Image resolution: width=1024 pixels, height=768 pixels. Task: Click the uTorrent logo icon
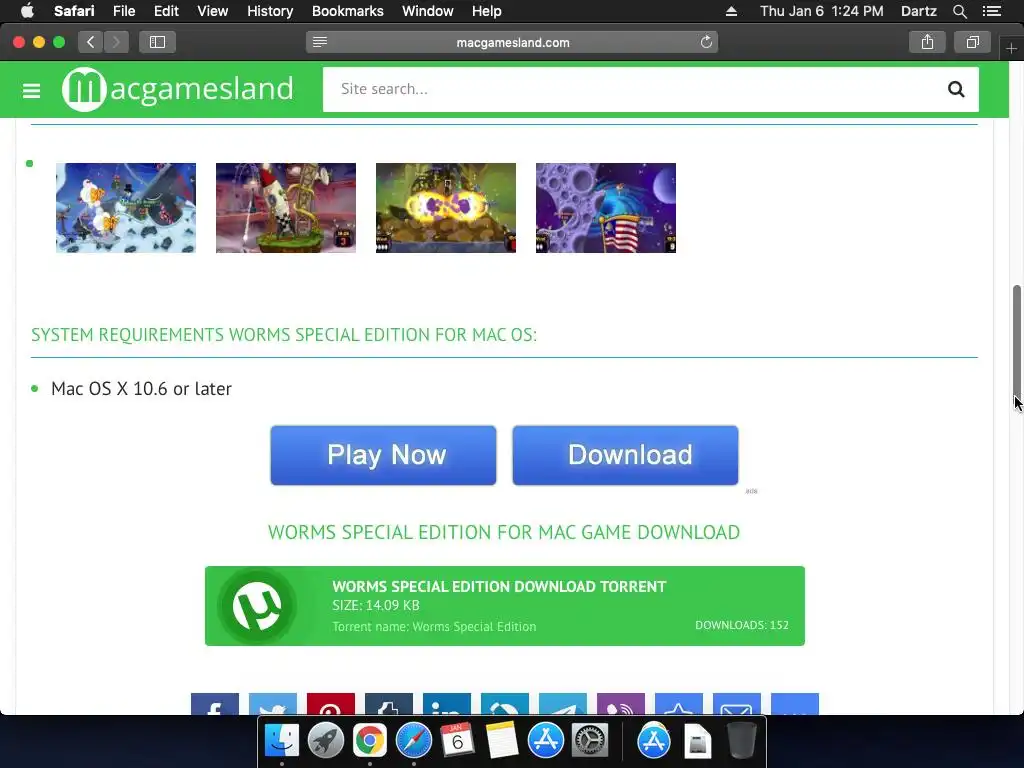(257, 606)
